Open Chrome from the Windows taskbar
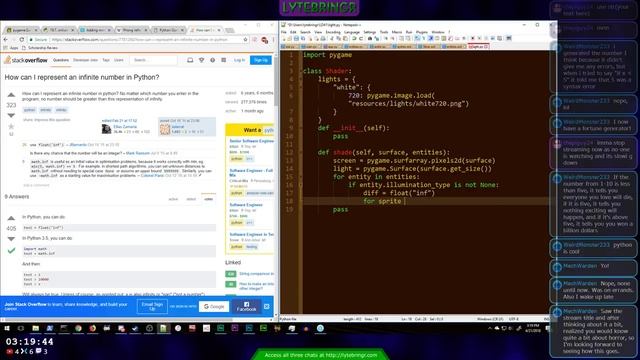The height and width of the screenshot is (360, 640). coord(78,328)
